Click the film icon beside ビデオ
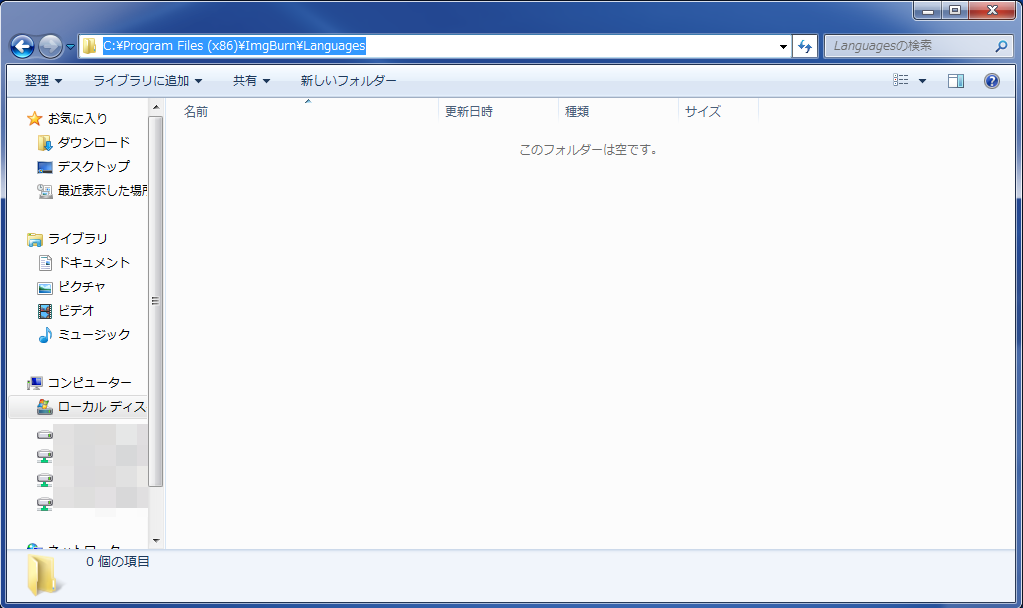This screenshot has height=608, width=1023. point(44,311)
